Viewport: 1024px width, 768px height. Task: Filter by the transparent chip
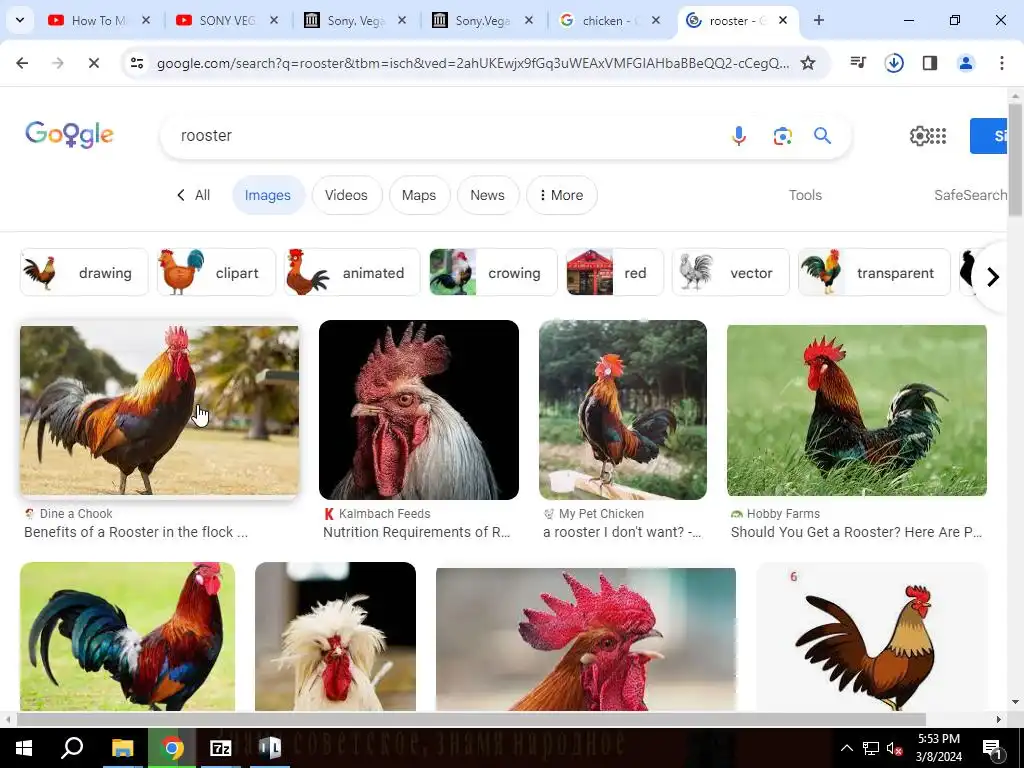pos(874,272)
